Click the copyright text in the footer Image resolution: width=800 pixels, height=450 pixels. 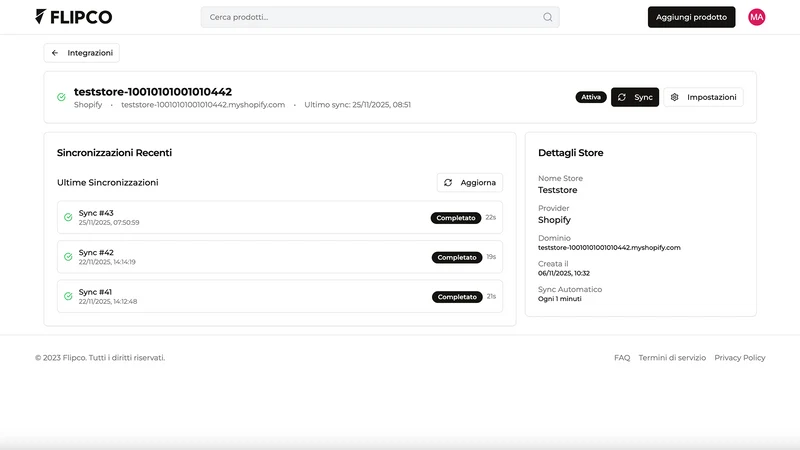coord(100,358)
